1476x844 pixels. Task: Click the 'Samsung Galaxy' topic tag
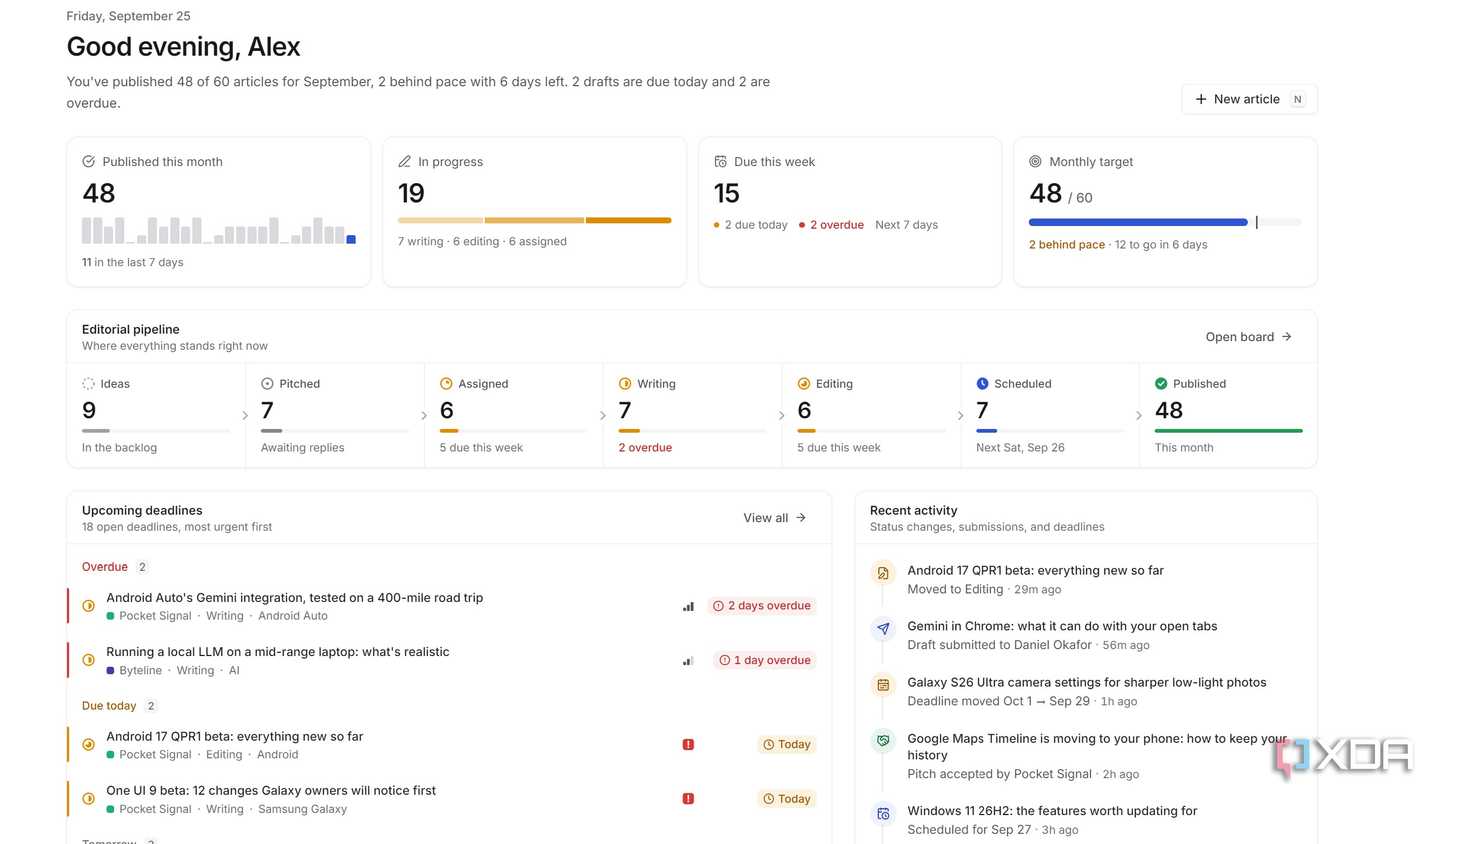302,810
